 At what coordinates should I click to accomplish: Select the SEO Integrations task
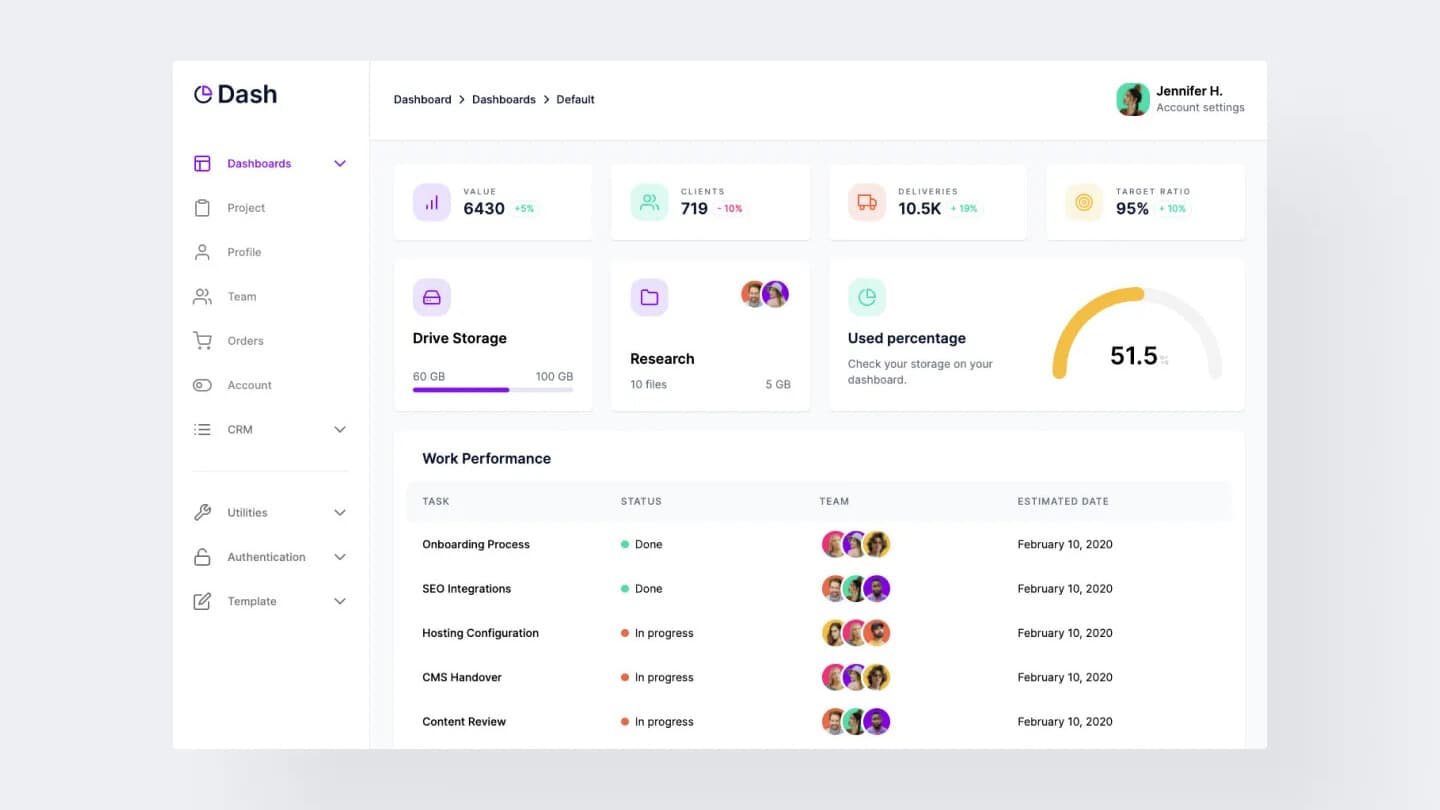point(466,588)
